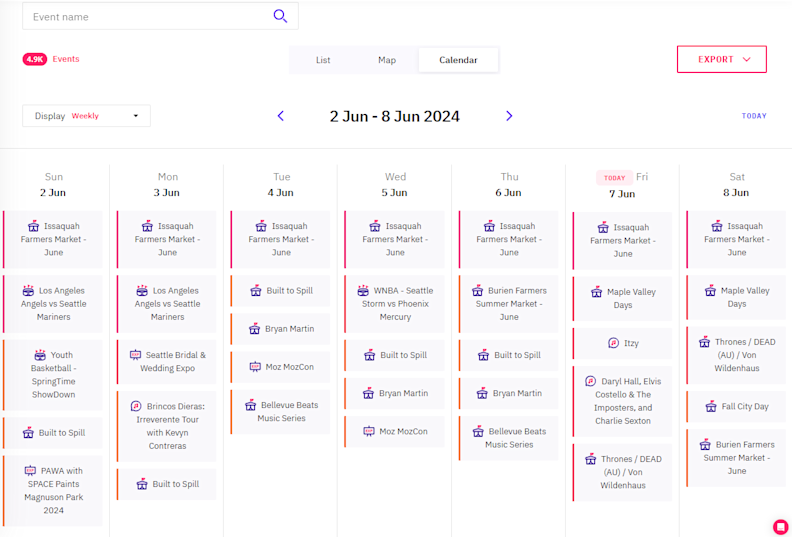This screenshot has height=537, width=792.
Task: Go to the next week arrow
Action: (509, 116)
